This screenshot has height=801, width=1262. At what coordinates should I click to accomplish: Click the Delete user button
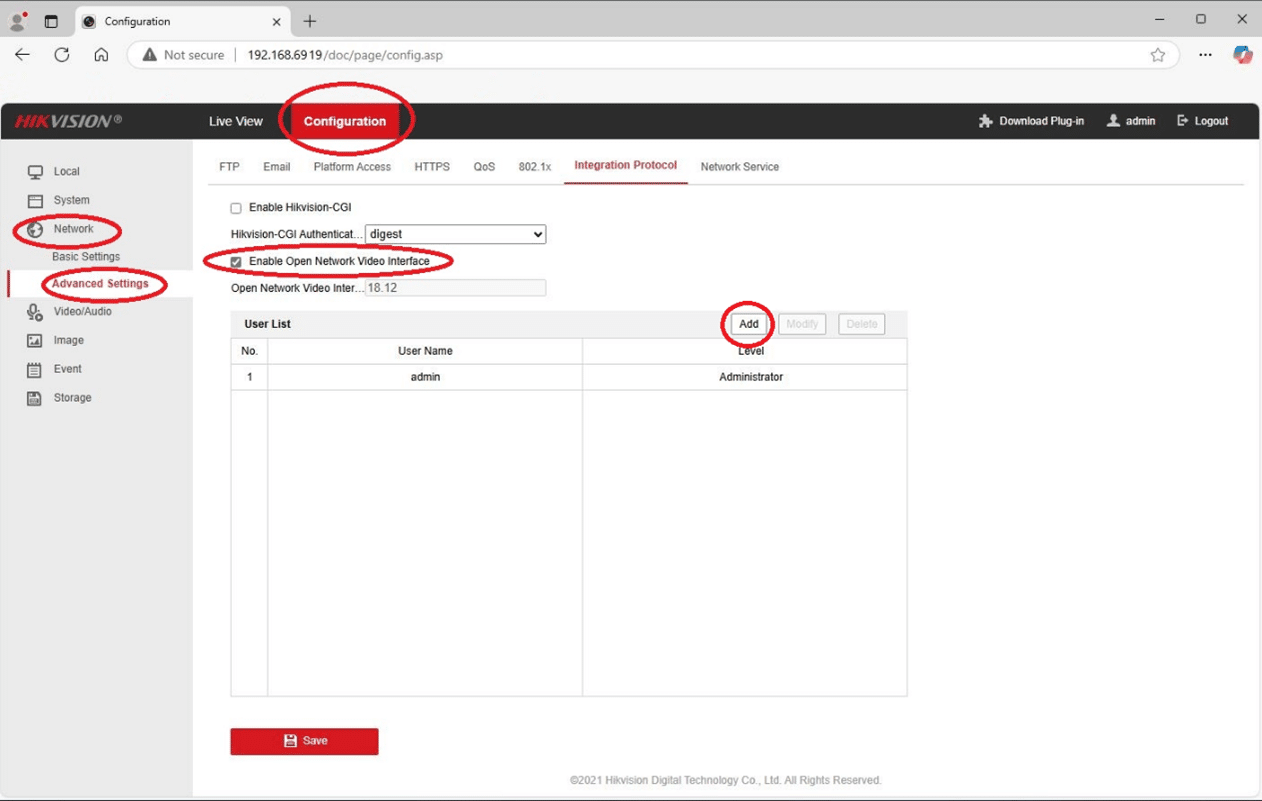point(862,324)
